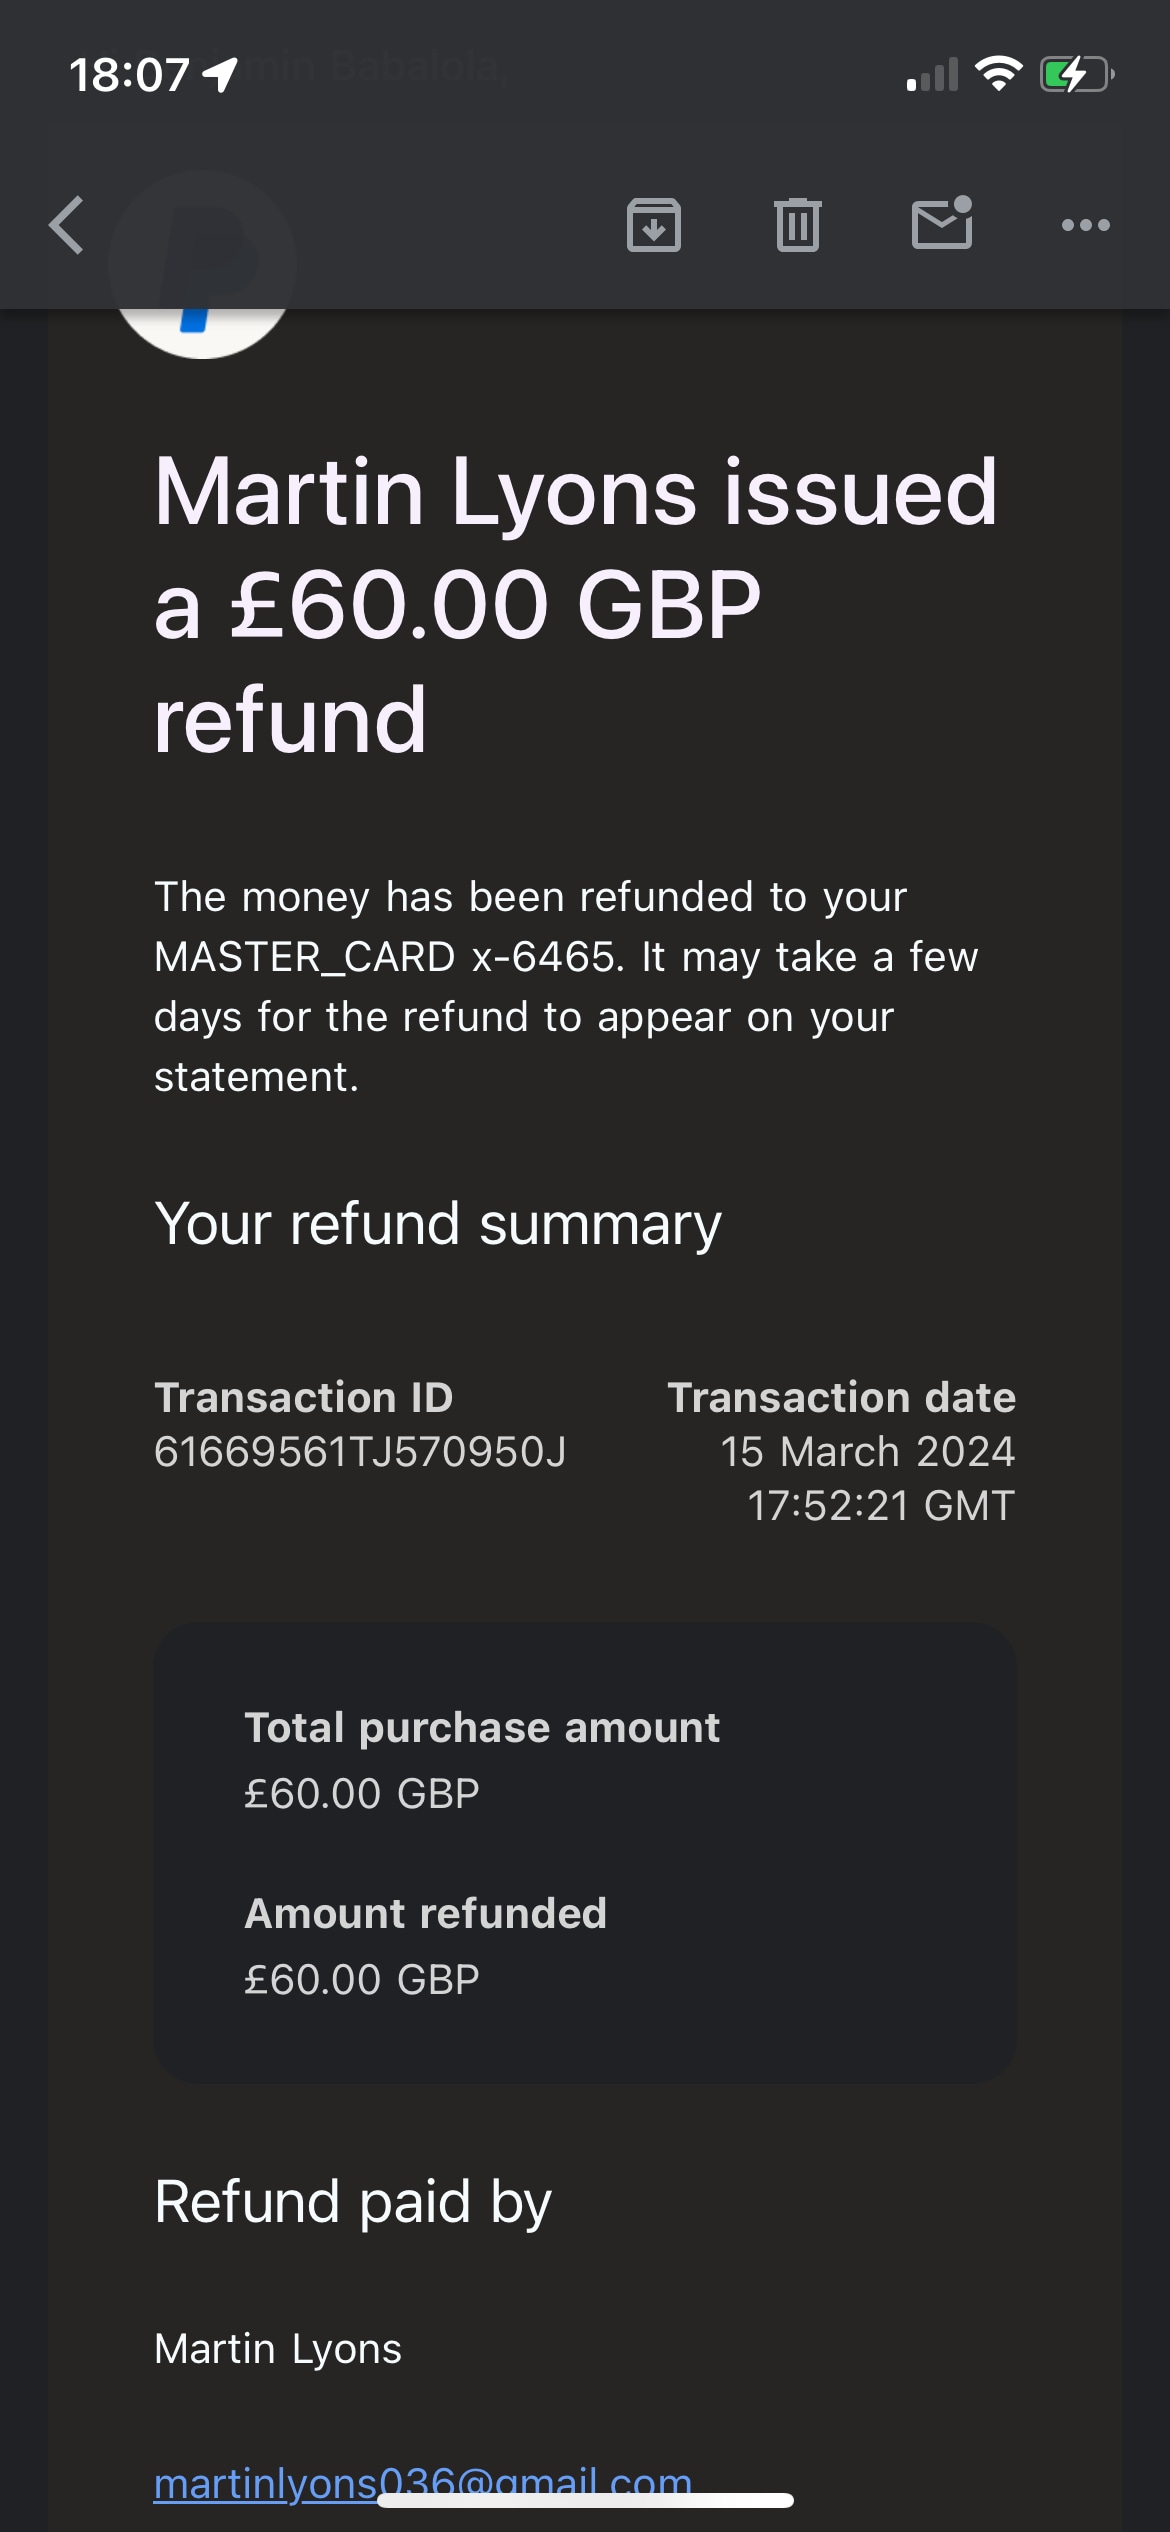Tap the Wi-Fi status icon
This screenshot has height=2532, width=1170.
click(998, 74)
